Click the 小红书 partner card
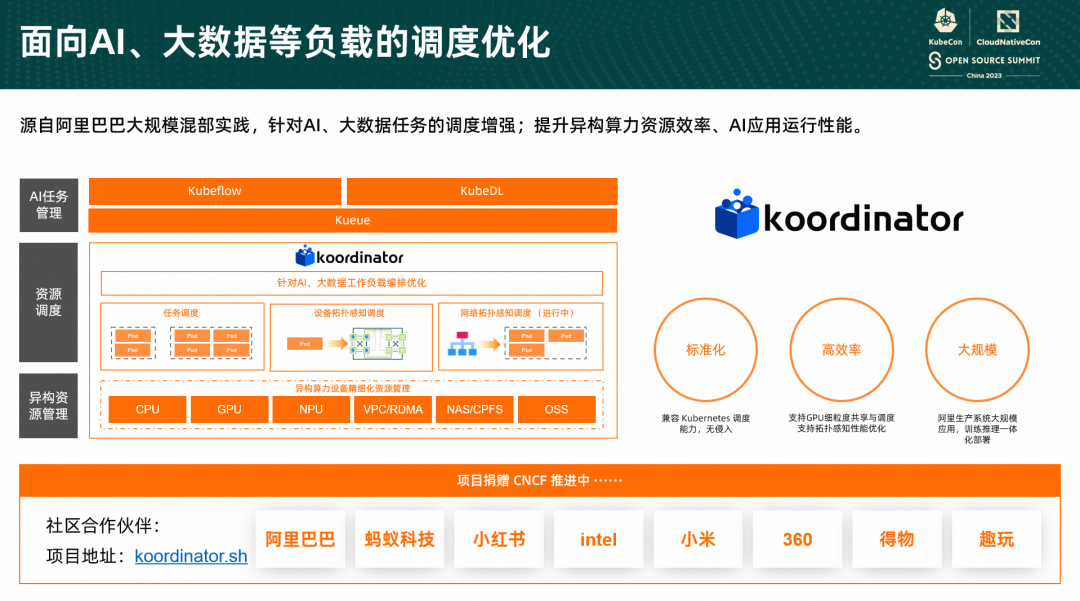 click(x=499, y=539)
